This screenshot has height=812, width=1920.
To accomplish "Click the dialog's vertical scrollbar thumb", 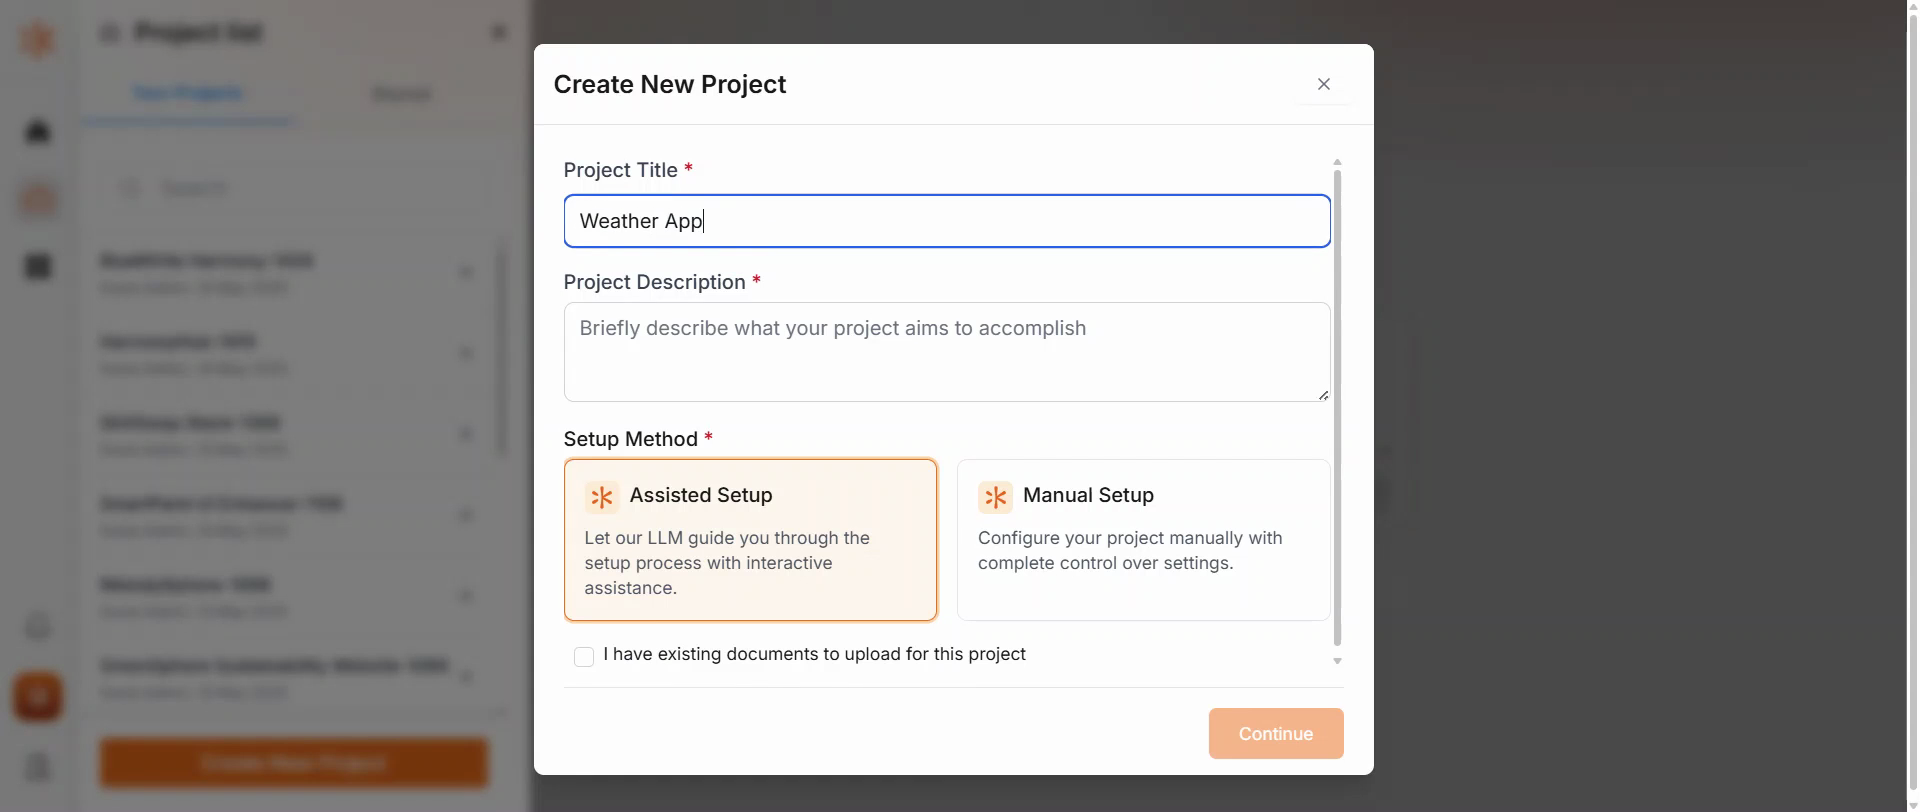I will coord(1337,408).
